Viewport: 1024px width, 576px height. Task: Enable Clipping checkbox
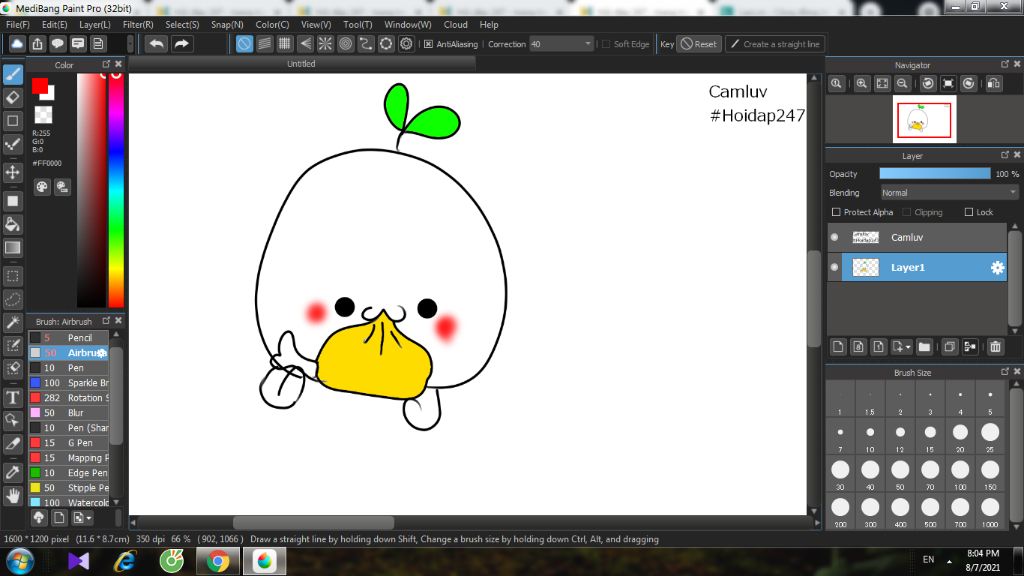click(x=906, y=212)
